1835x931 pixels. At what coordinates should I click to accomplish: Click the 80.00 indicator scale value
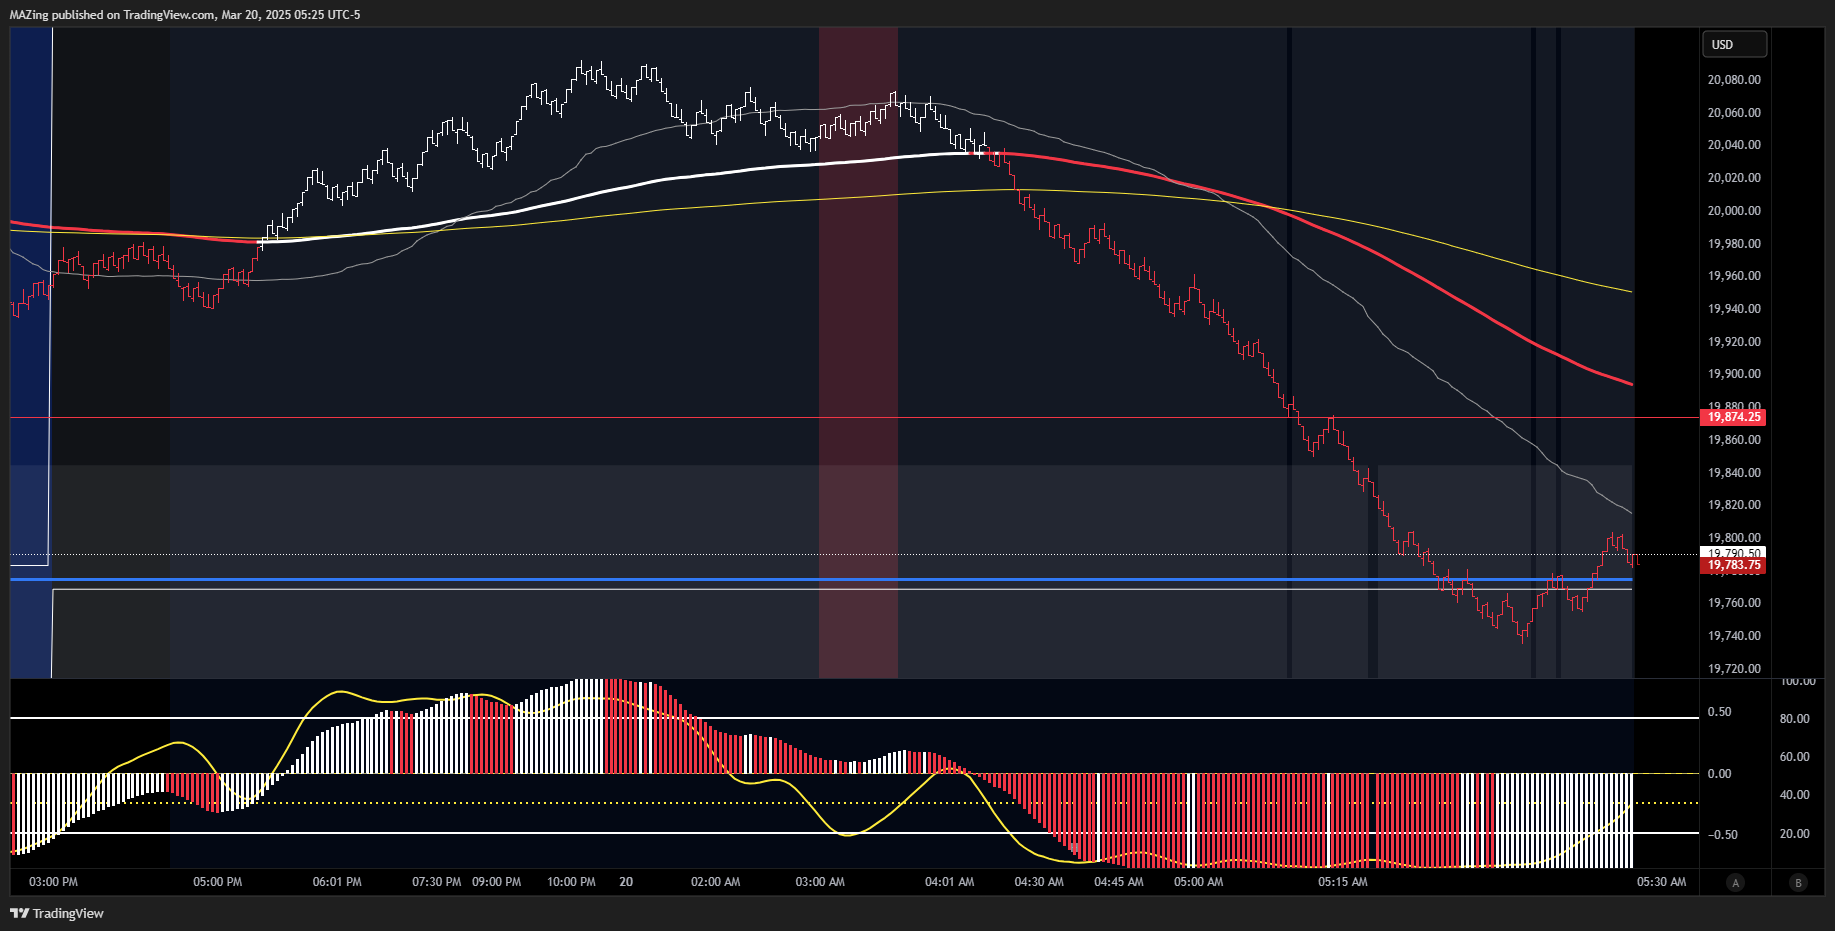click(1795, 719)
